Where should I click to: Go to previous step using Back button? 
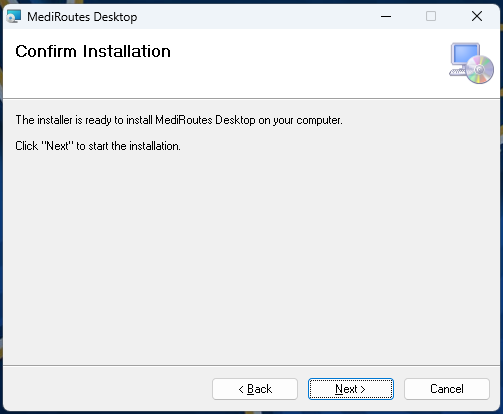click(x=255, y=389)
